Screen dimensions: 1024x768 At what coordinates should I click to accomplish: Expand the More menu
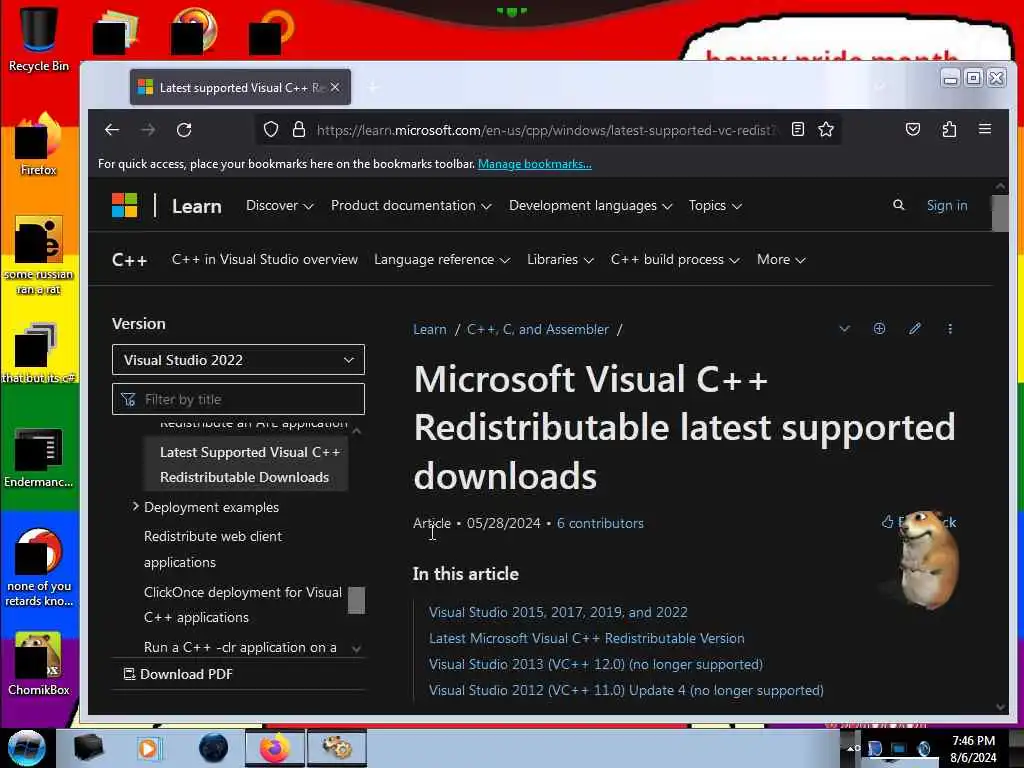[781, 259]
